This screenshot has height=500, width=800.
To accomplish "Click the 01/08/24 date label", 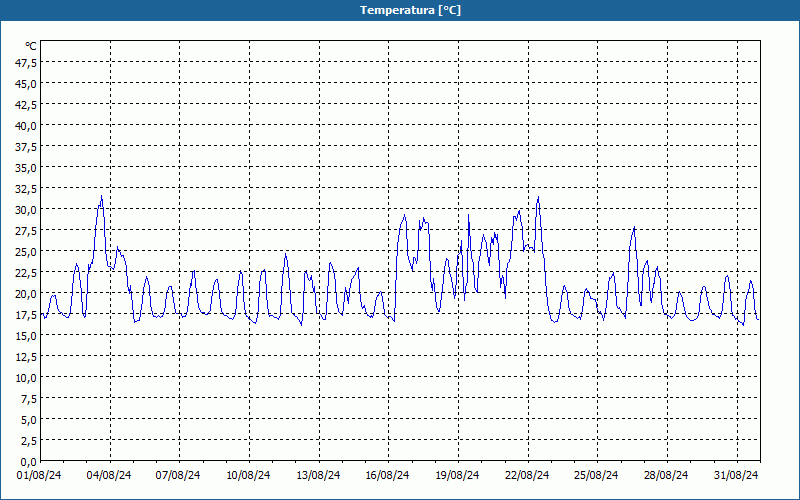I will click(39, 476).
